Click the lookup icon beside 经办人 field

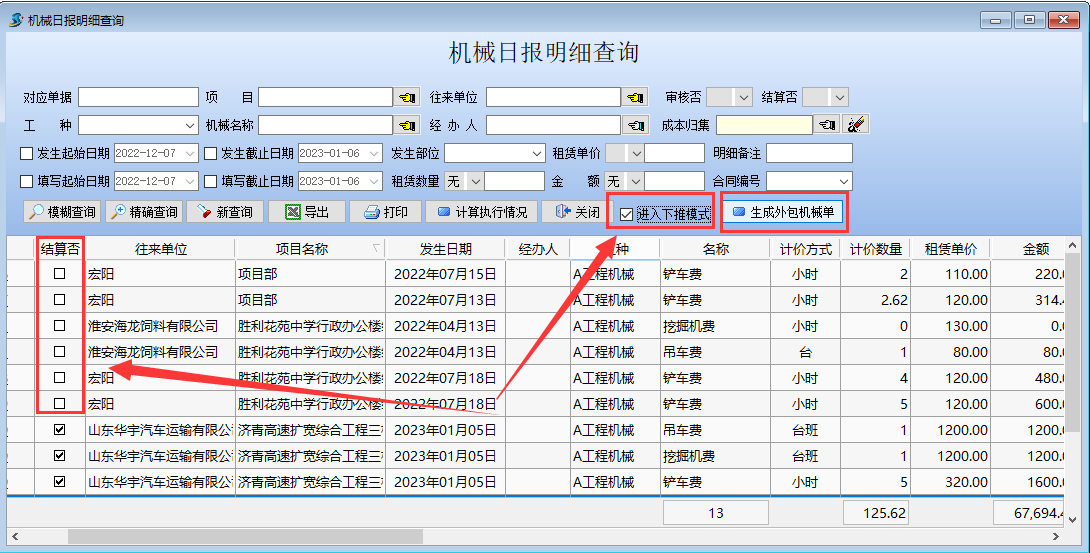click(x=634, y=125)
